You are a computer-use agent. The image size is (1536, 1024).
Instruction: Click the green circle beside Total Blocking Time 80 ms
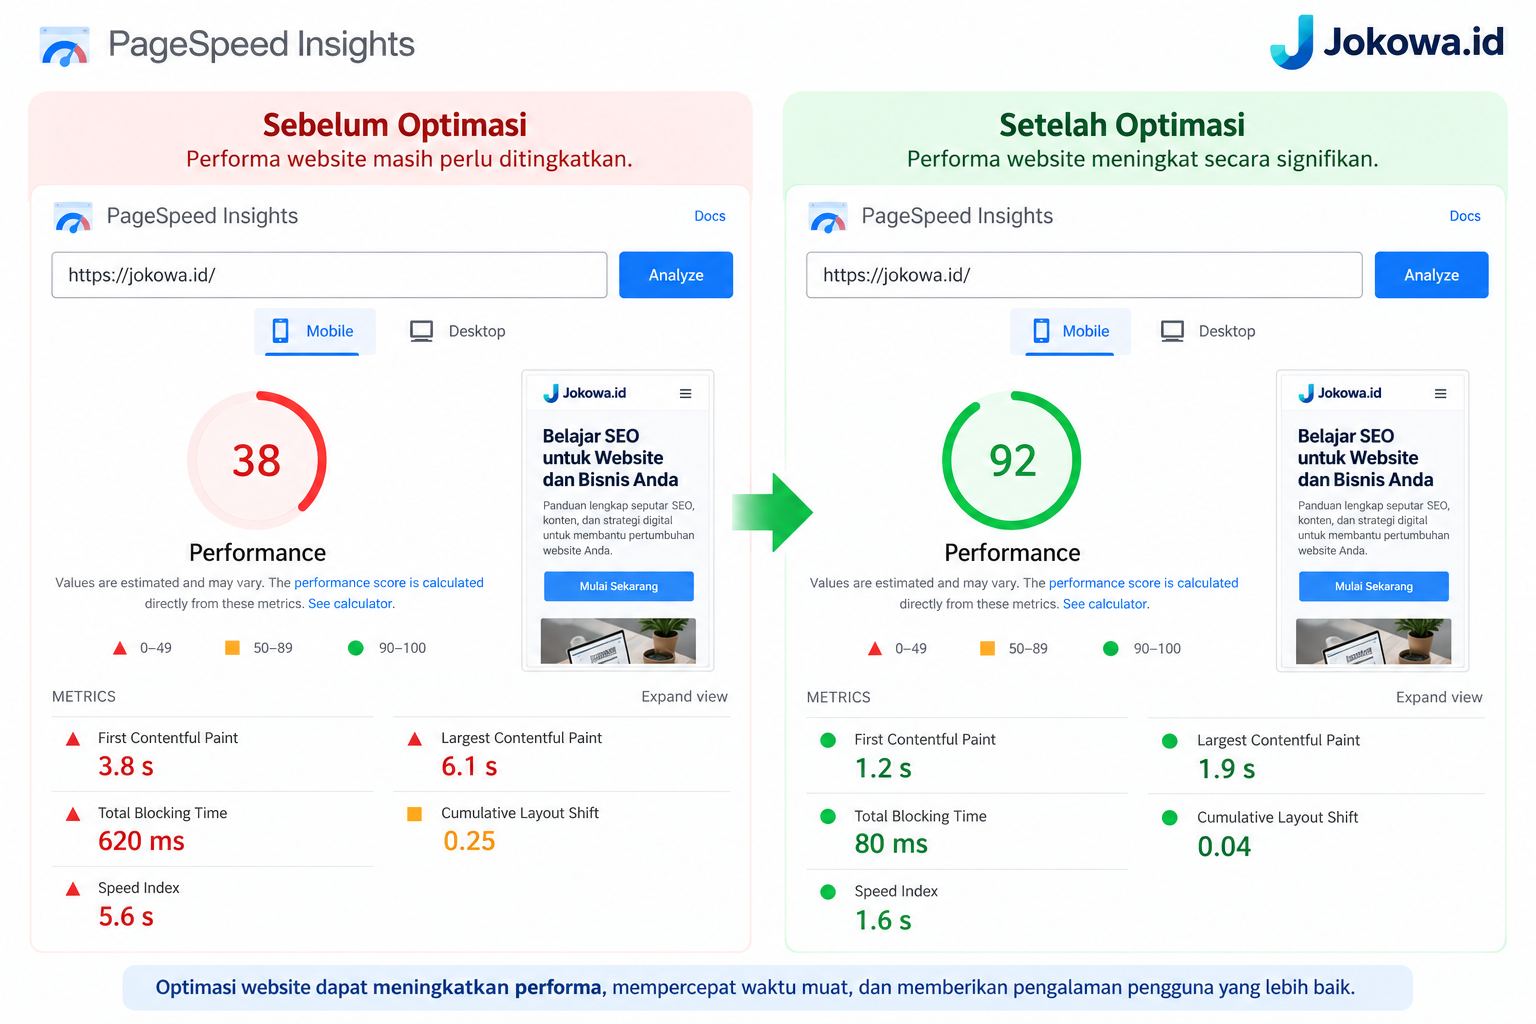(x=828, y=816)
